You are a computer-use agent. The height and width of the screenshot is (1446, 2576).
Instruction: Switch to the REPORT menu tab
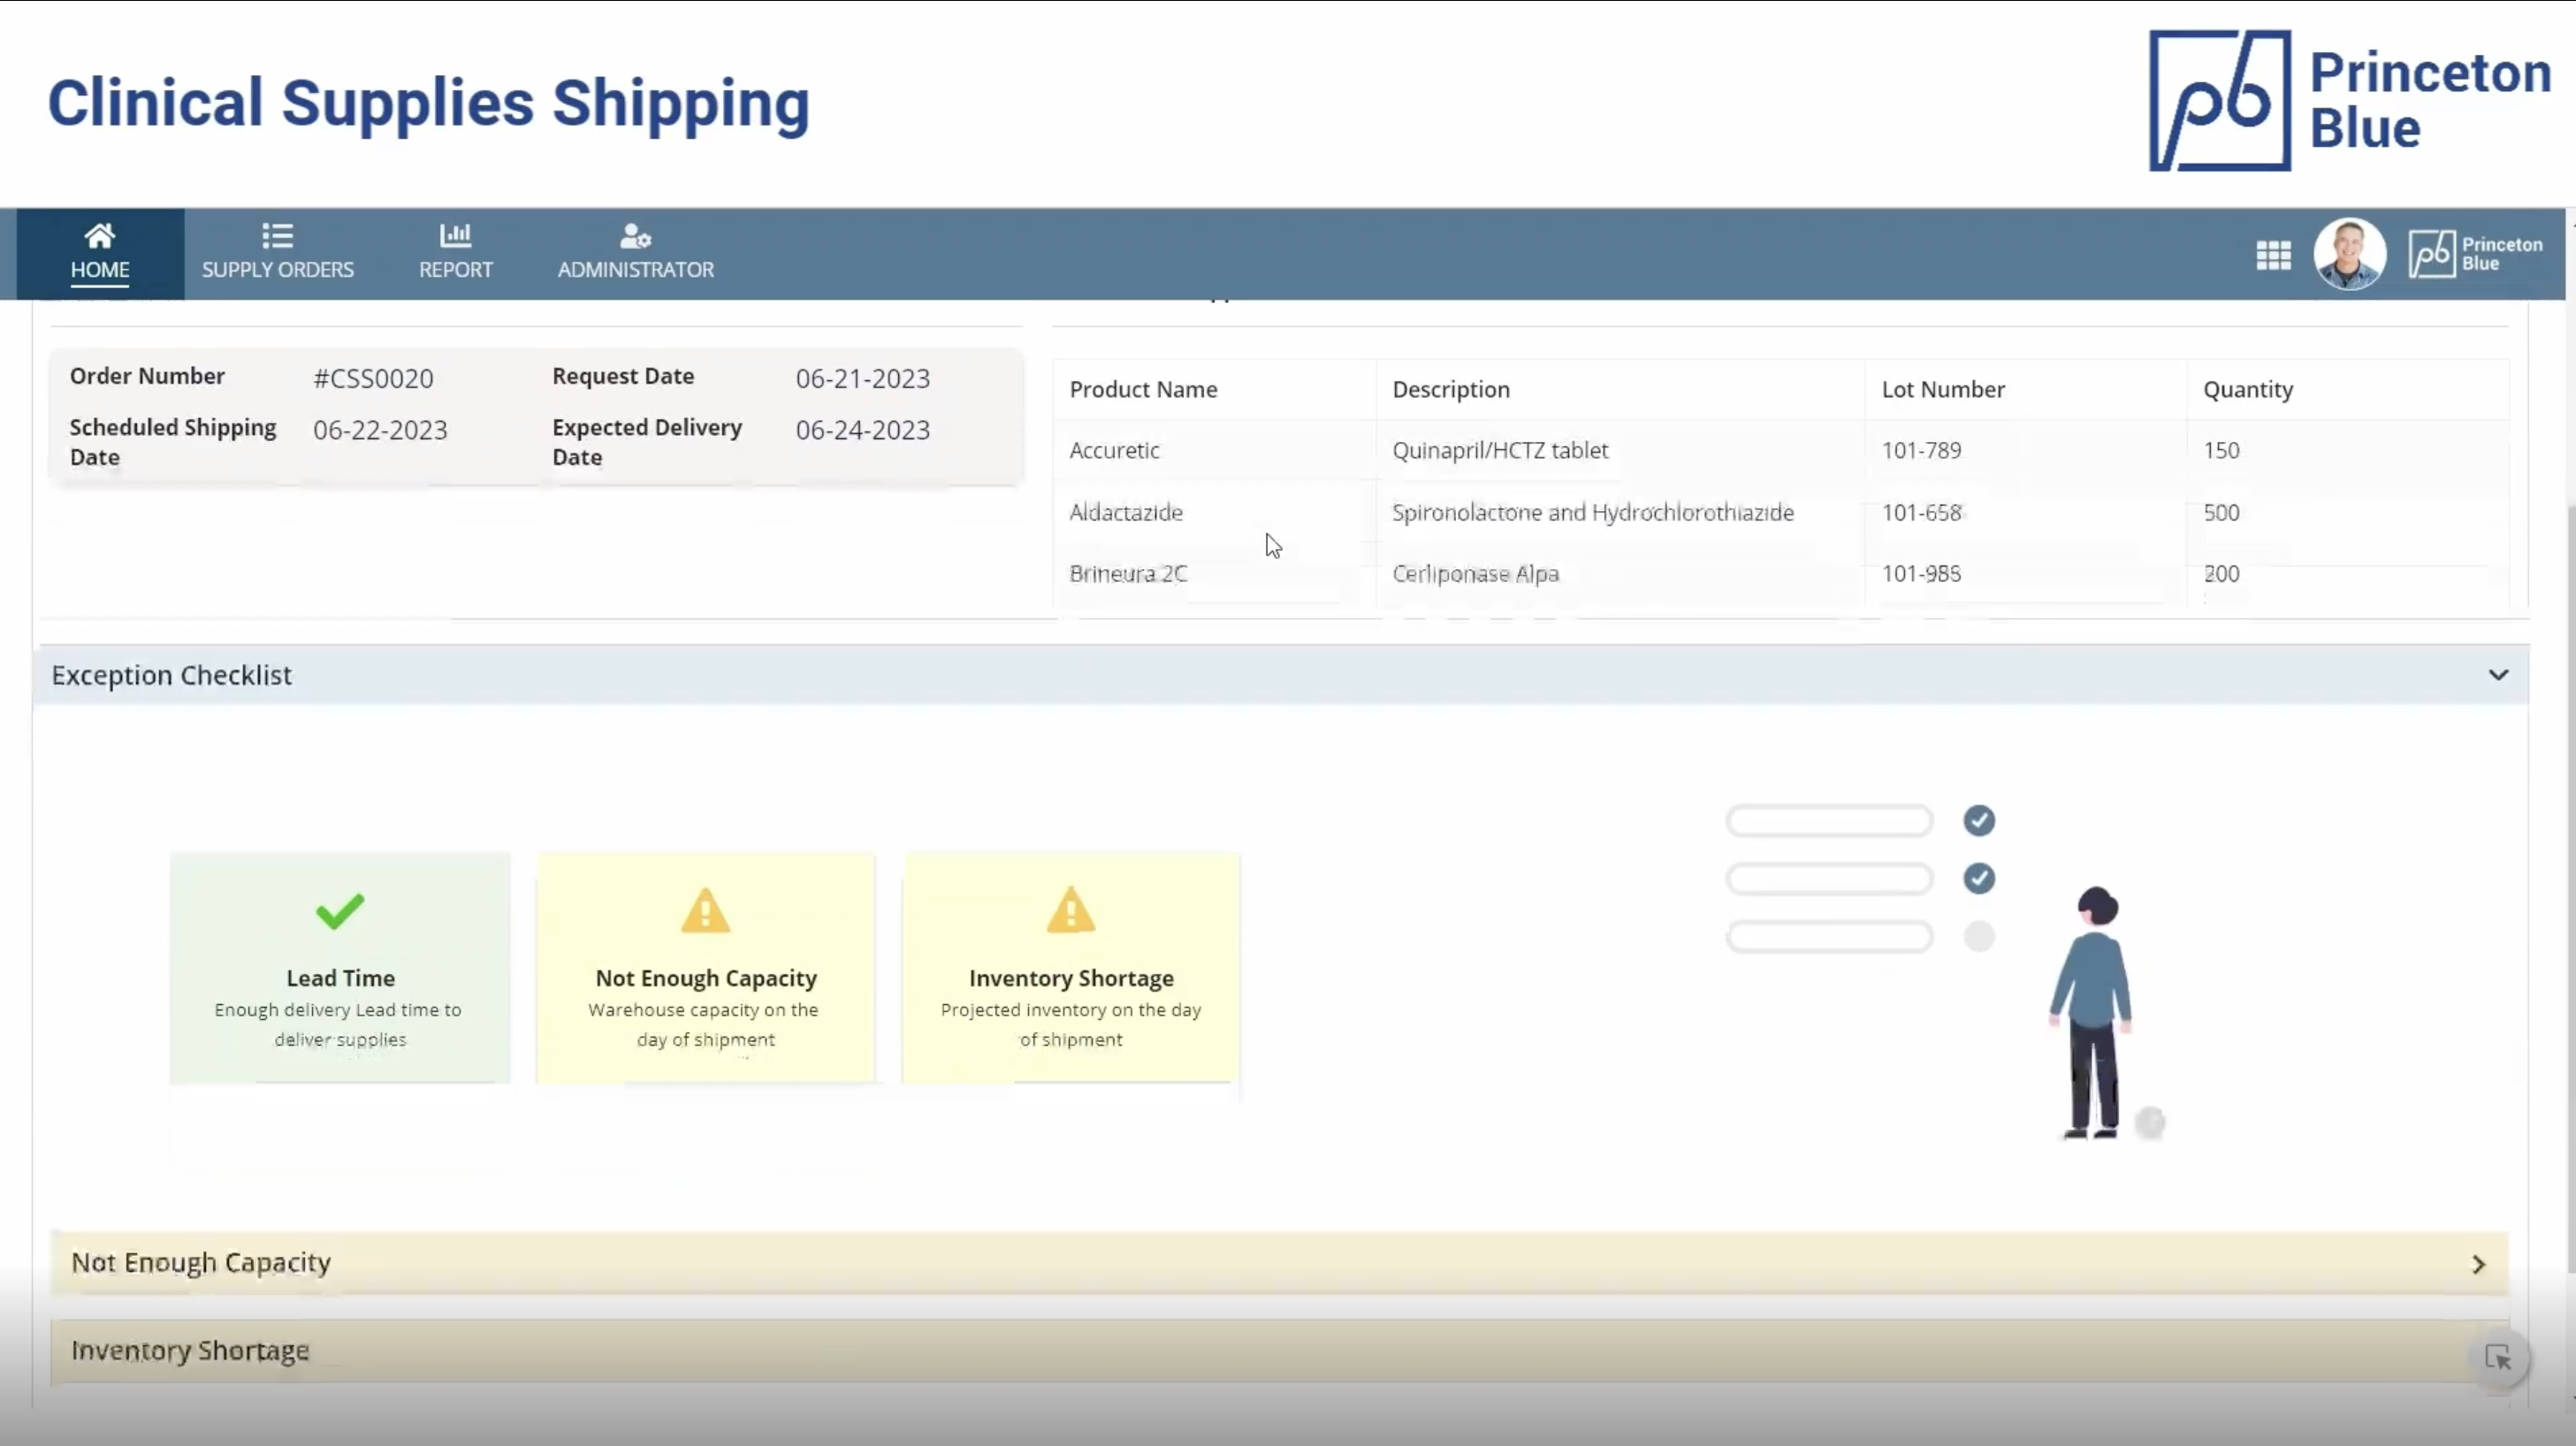[x=455, y=269]
